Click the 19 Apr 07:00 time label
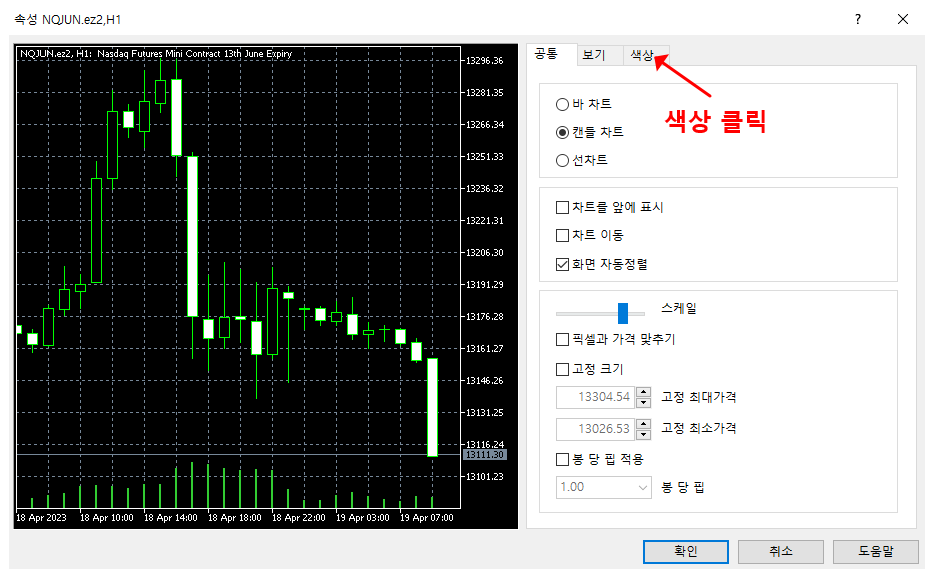The height and width of the screenshot is (574, 926). (426, 518)
